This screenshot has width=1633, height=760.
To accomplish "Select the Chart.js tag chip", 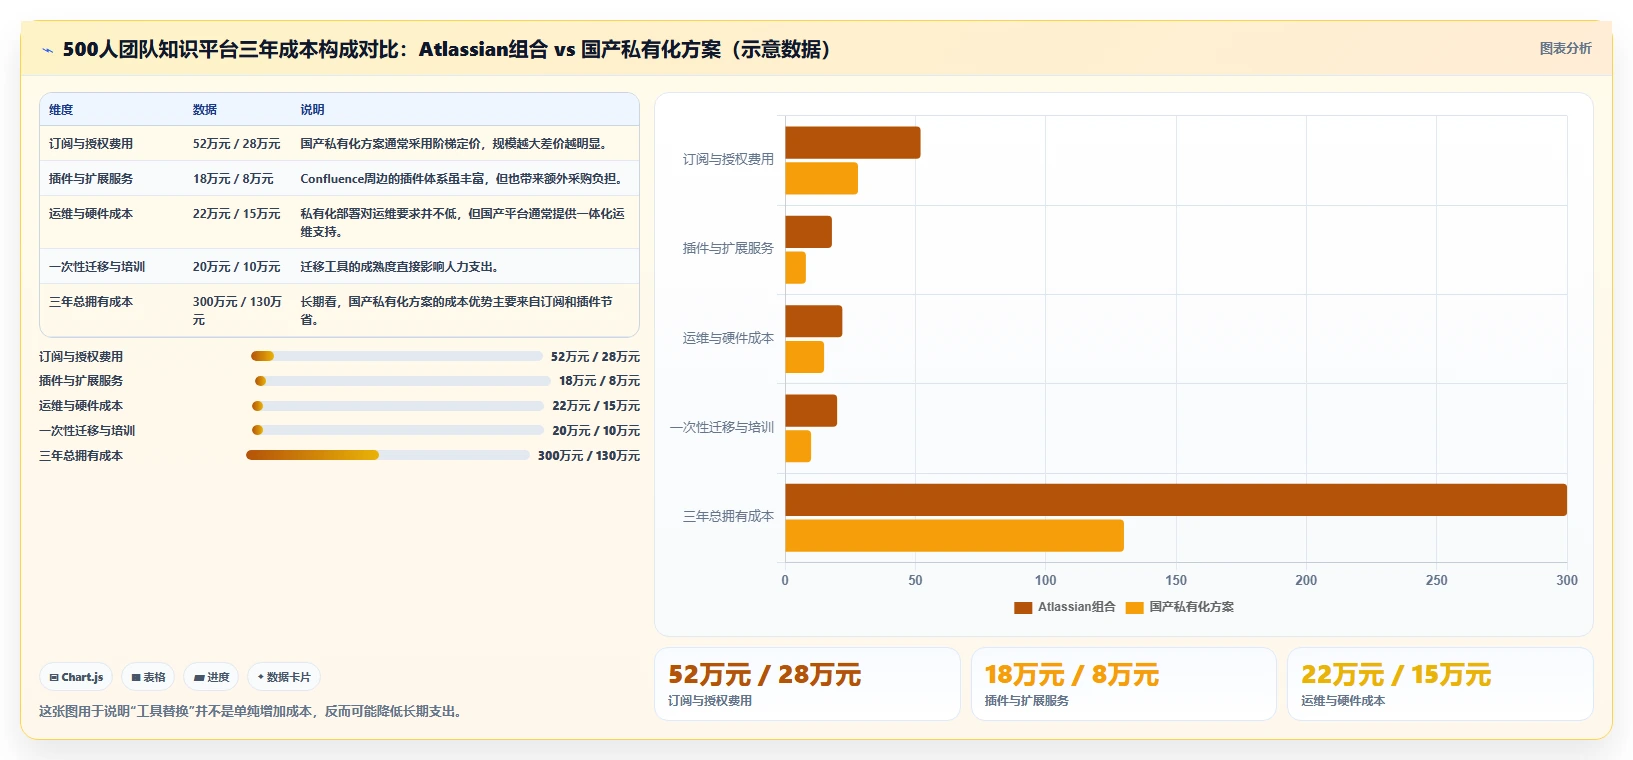I will pos(76,677).
